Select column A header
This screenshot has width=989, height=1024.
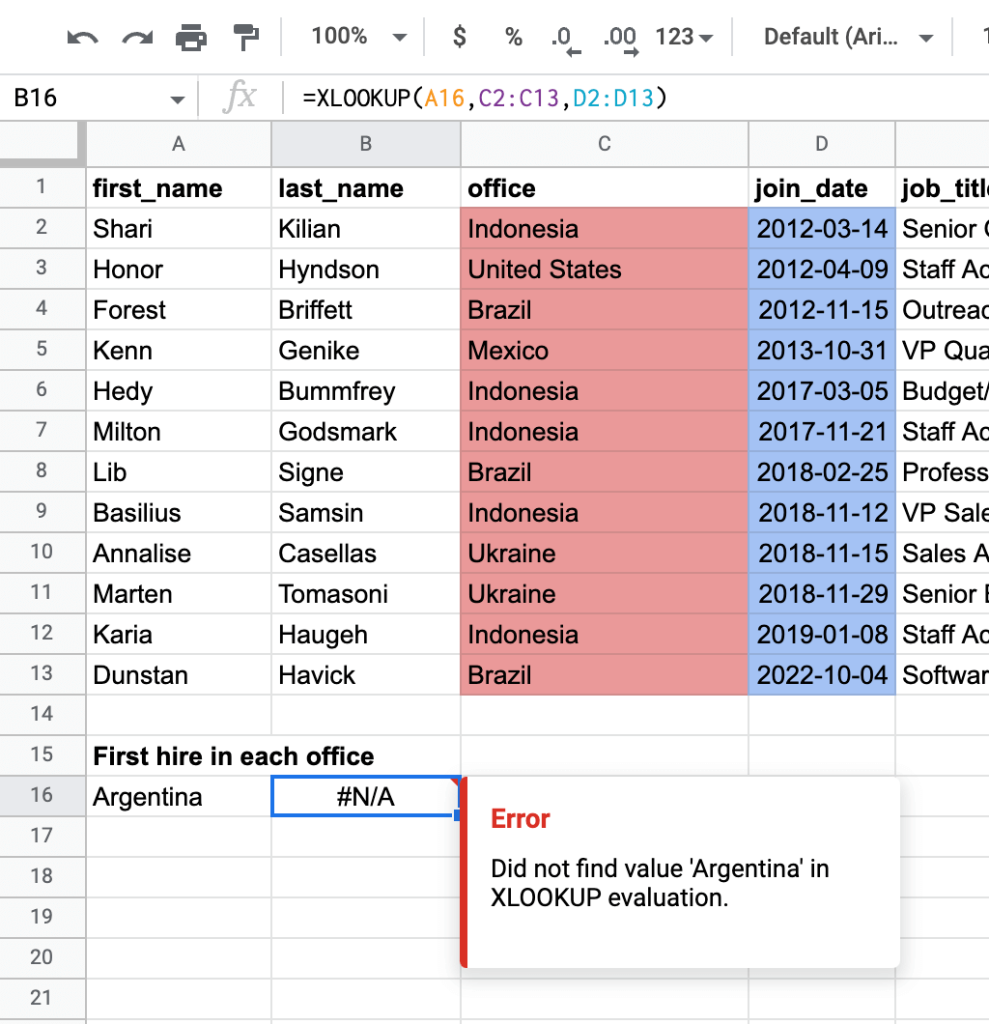coord(178,144)
